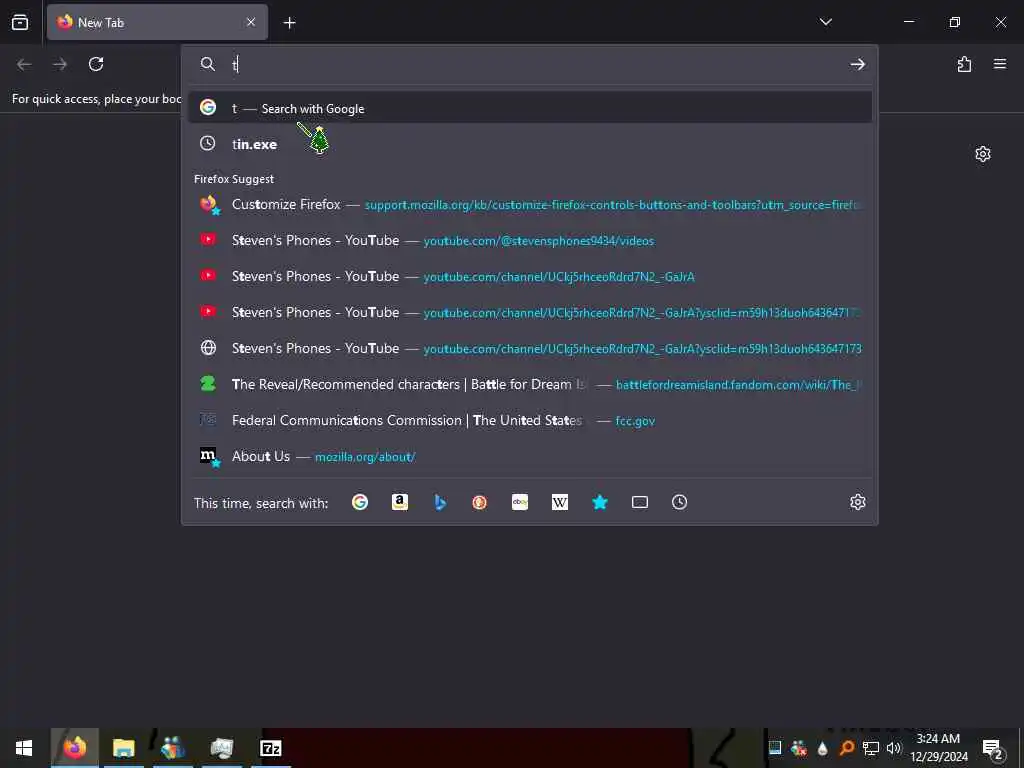Open the network tray icon
This screenshot has height=768, width=1024.
pyautogui.click(x=871, y=748)
